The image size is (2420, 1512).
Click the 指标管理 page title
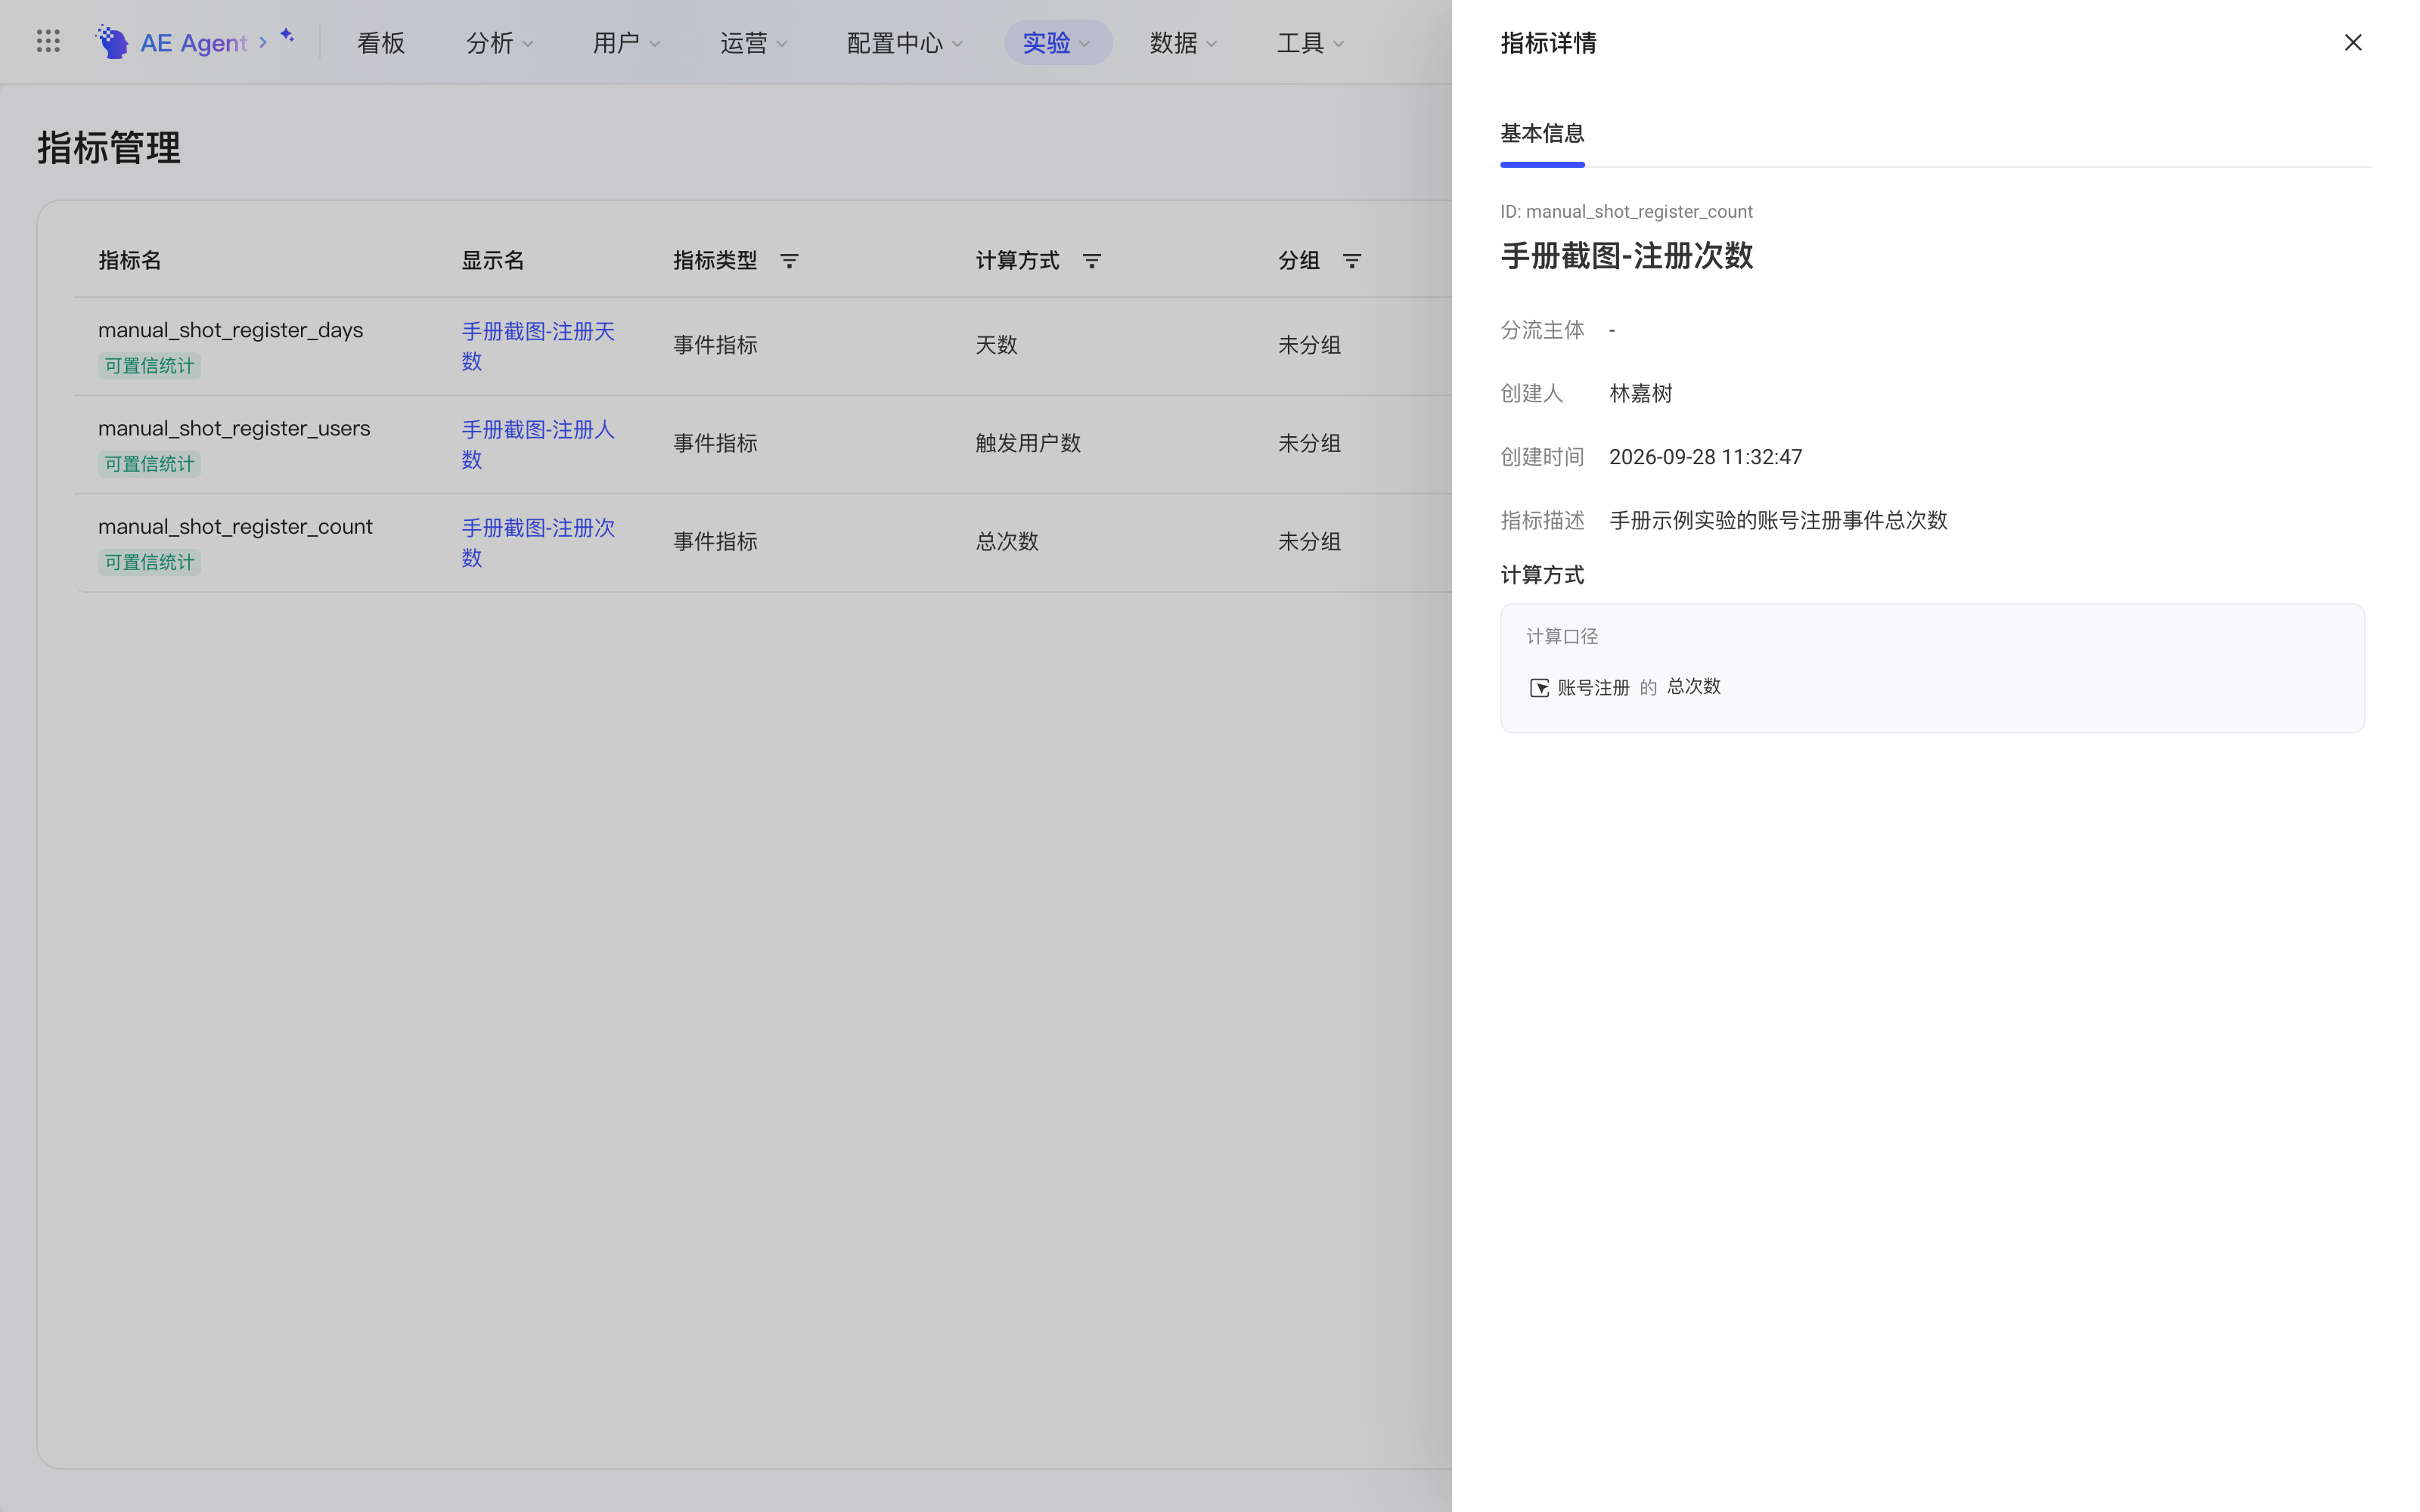click(109, 148)
